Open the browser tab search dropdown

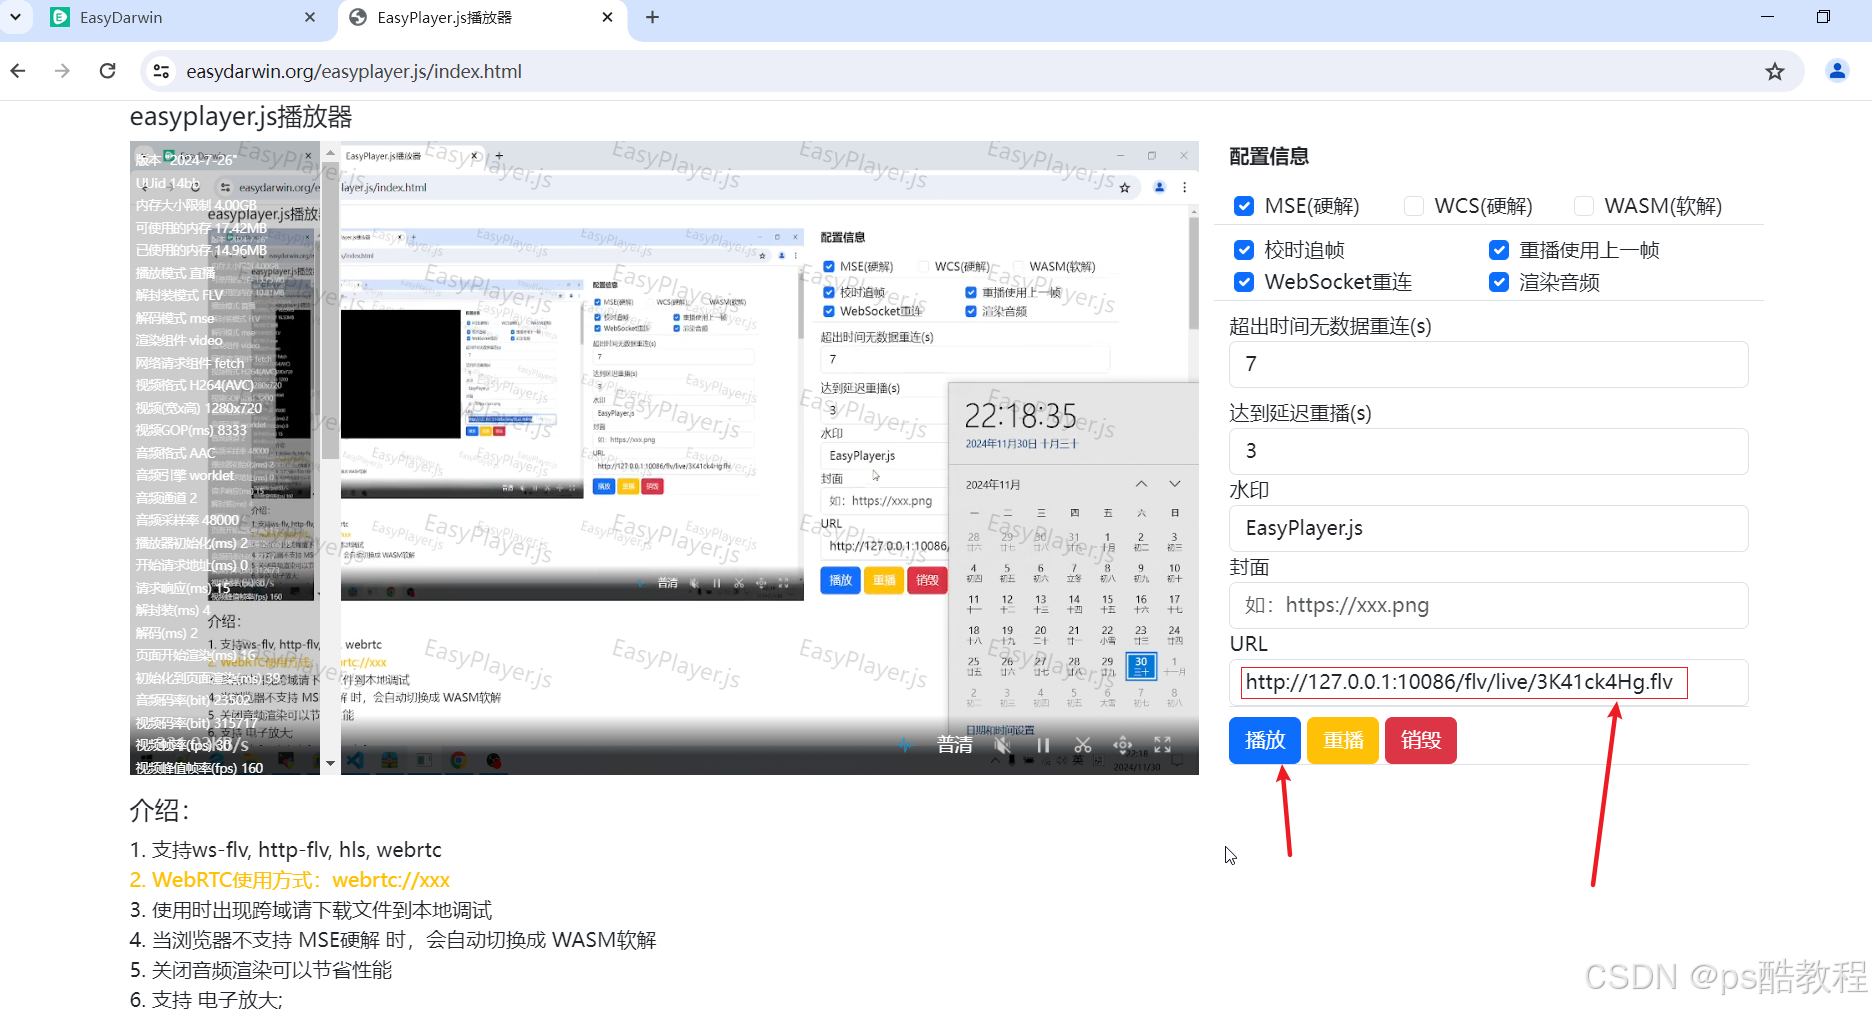[x=15, y=17]
